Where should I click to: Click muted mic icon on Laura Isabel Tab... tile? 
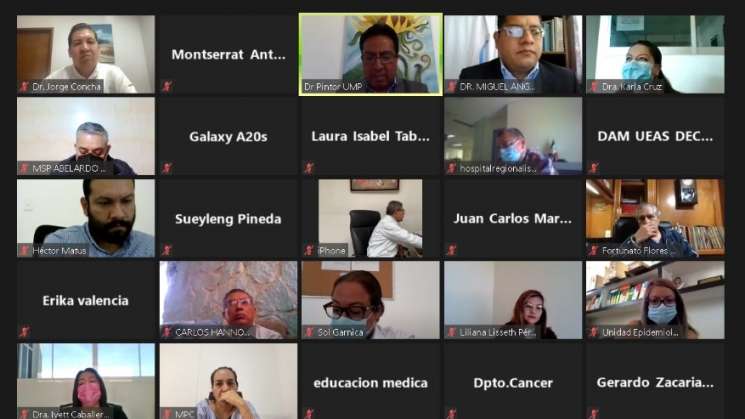[309, 168]
